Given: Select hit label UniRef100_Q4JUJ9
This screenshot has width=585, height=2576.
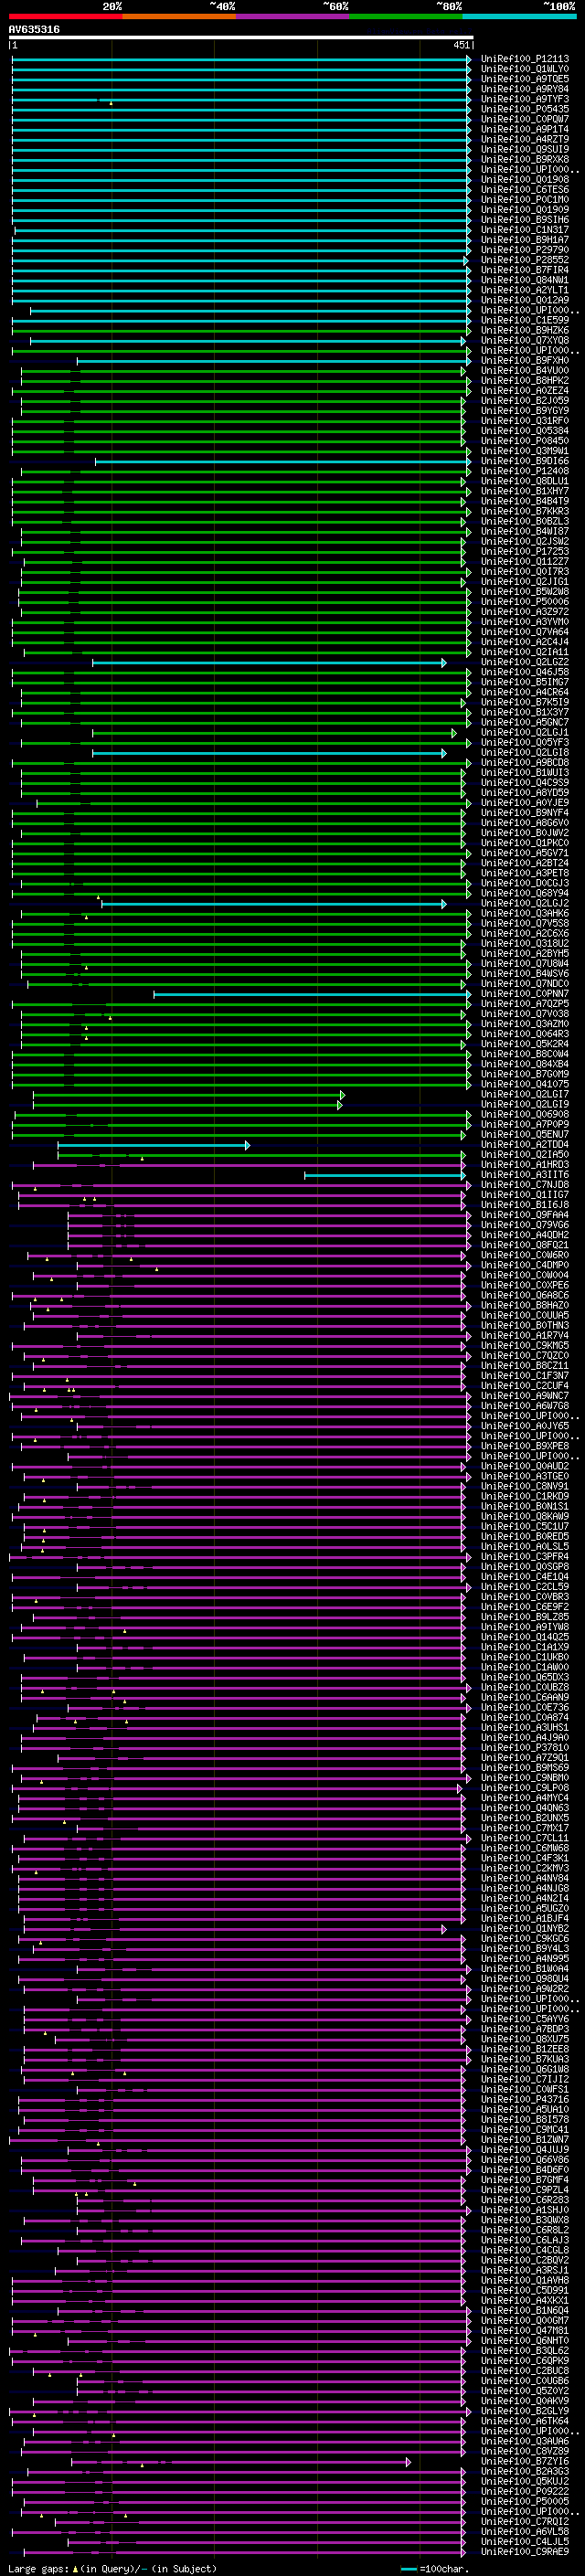Looking at the screenshot, I should coord(525,2150).
